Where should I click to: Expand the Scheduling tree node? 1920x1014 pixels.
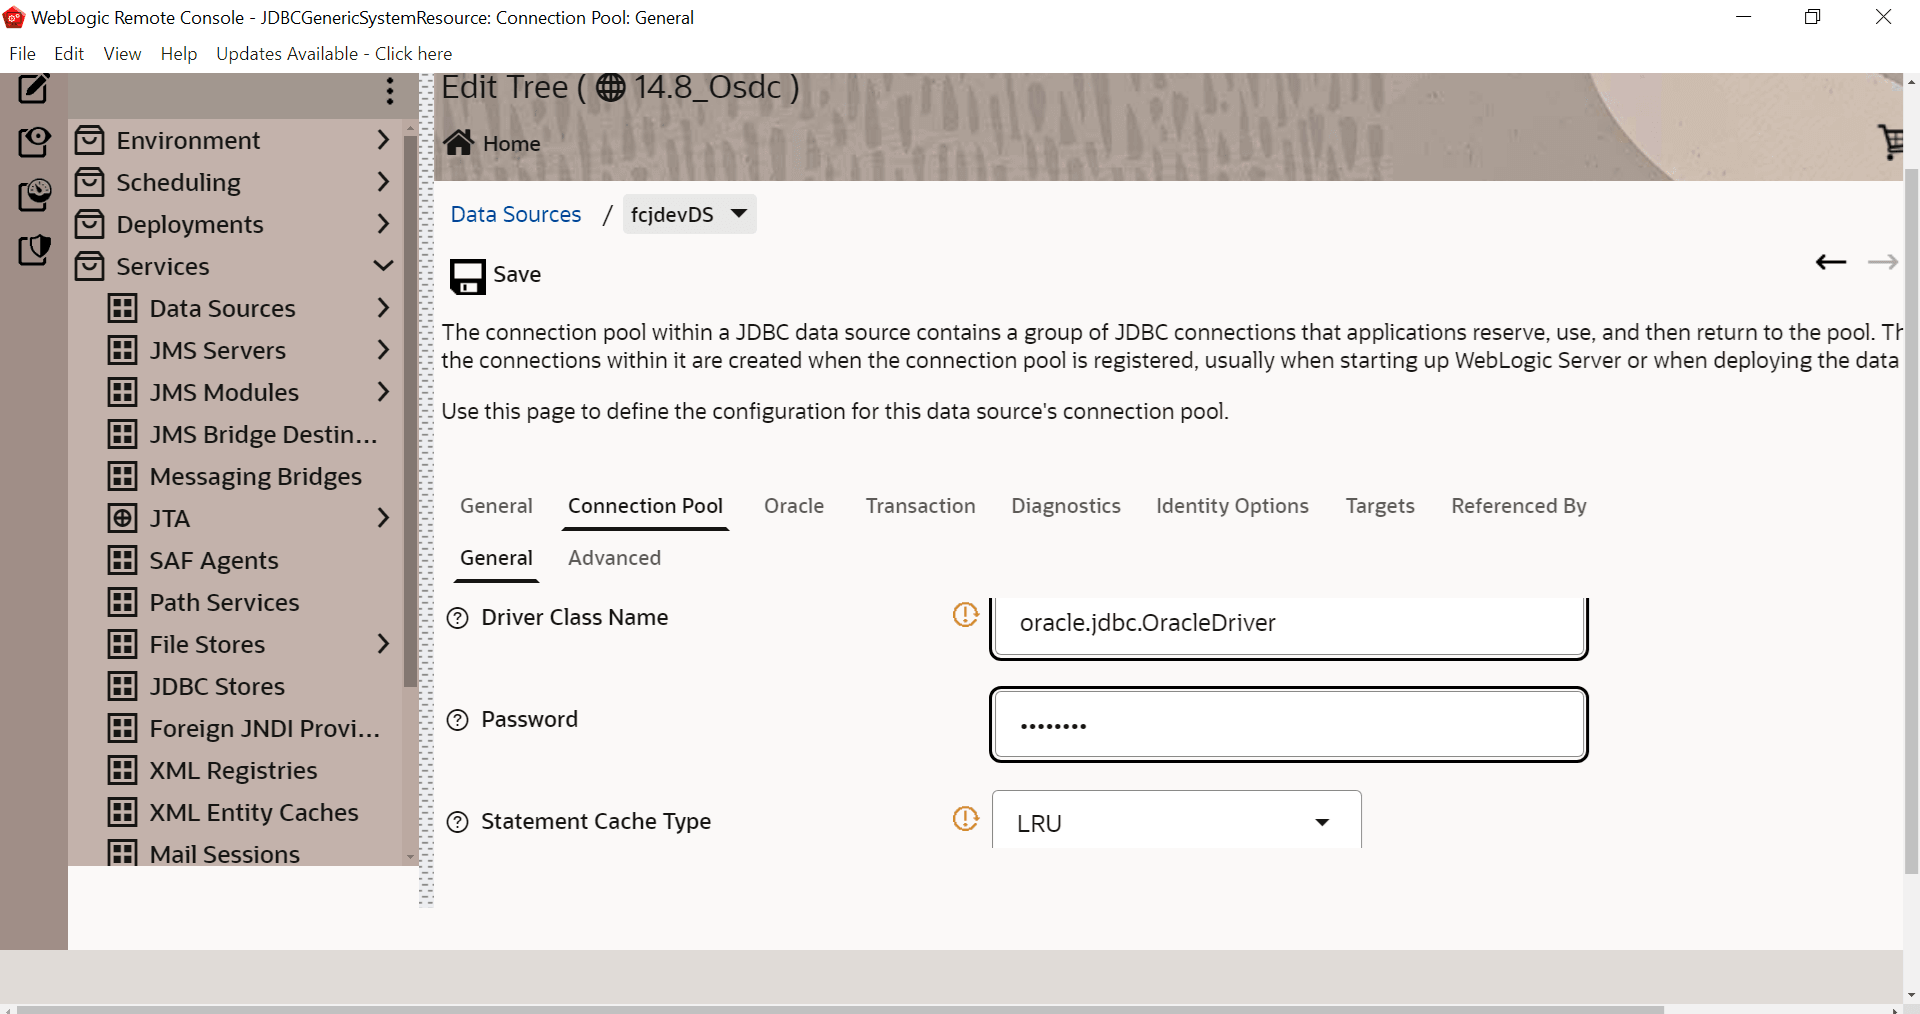pos(383,181)
